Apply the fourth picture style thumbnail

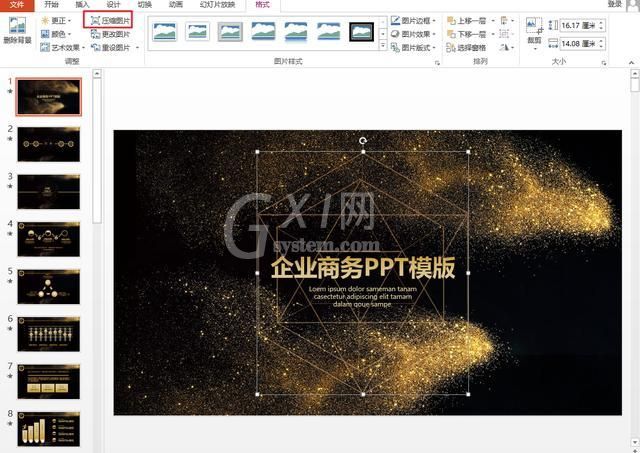point(263,32)
